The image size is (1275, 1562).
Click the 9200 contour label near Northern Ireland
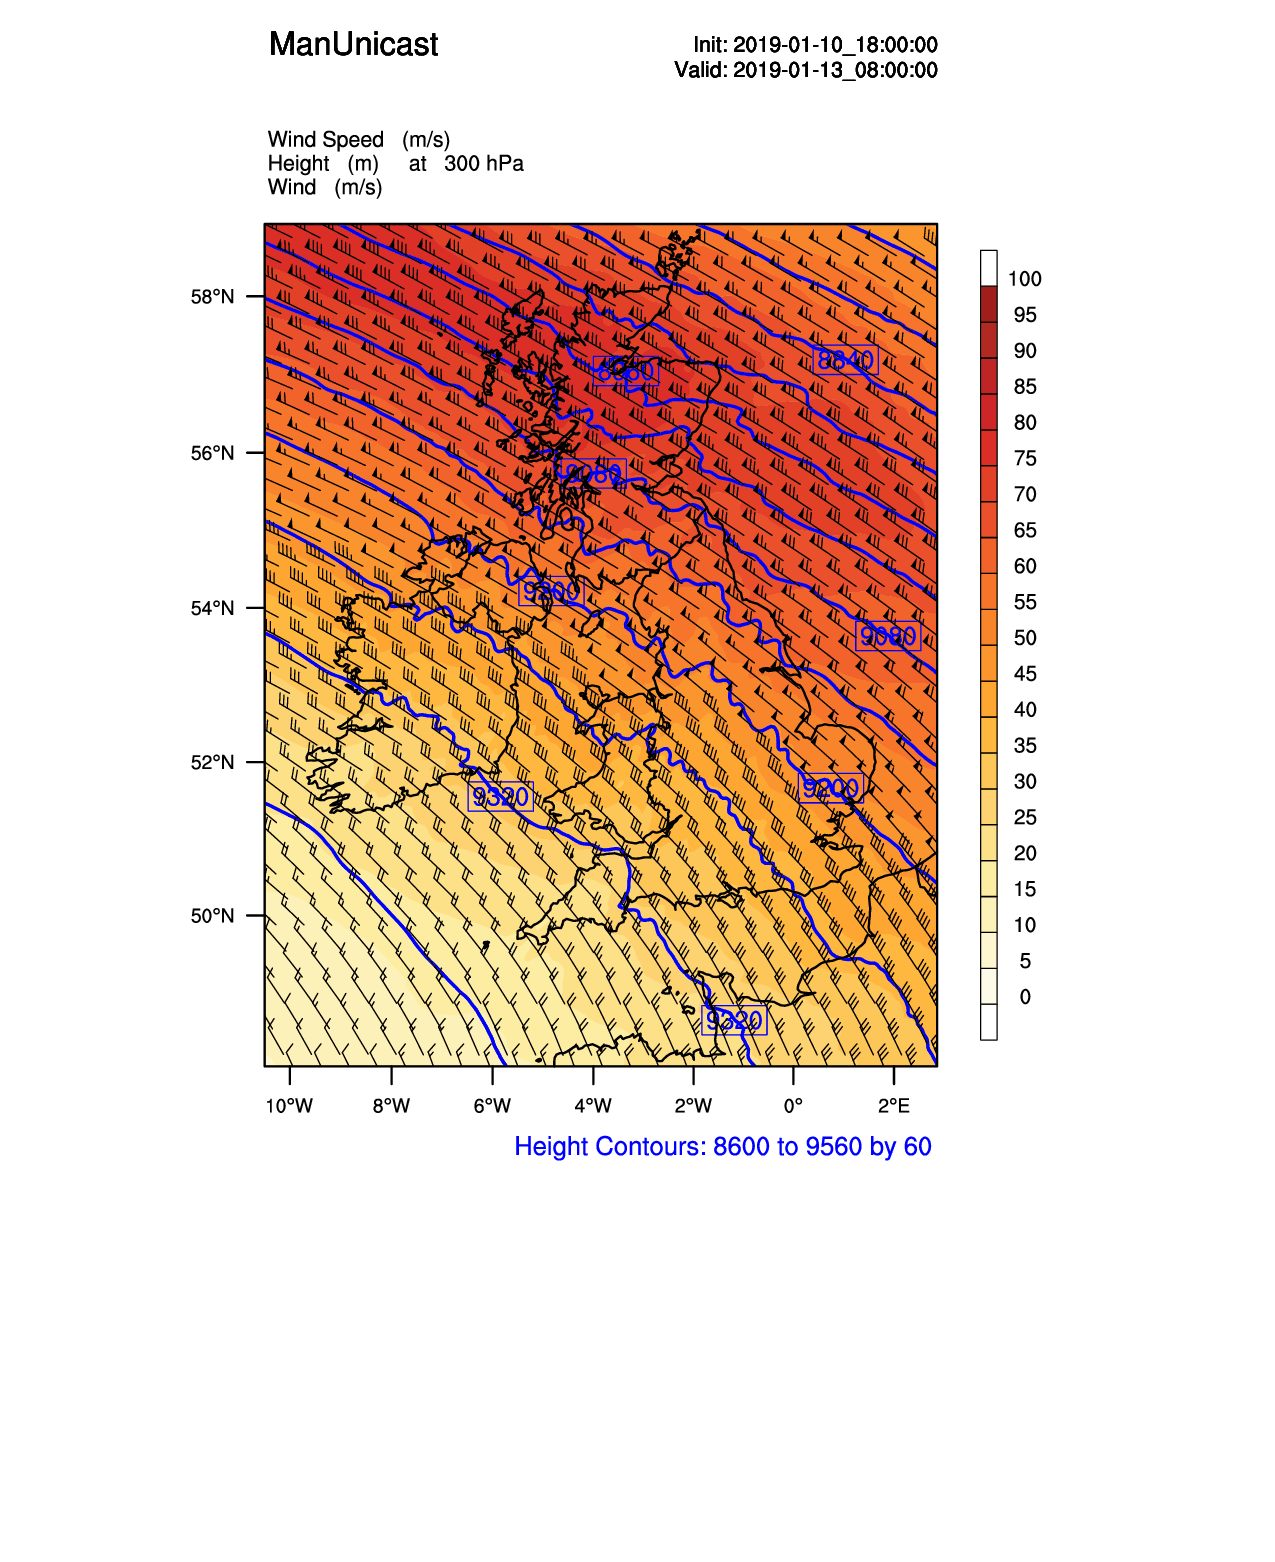(551, 592)
